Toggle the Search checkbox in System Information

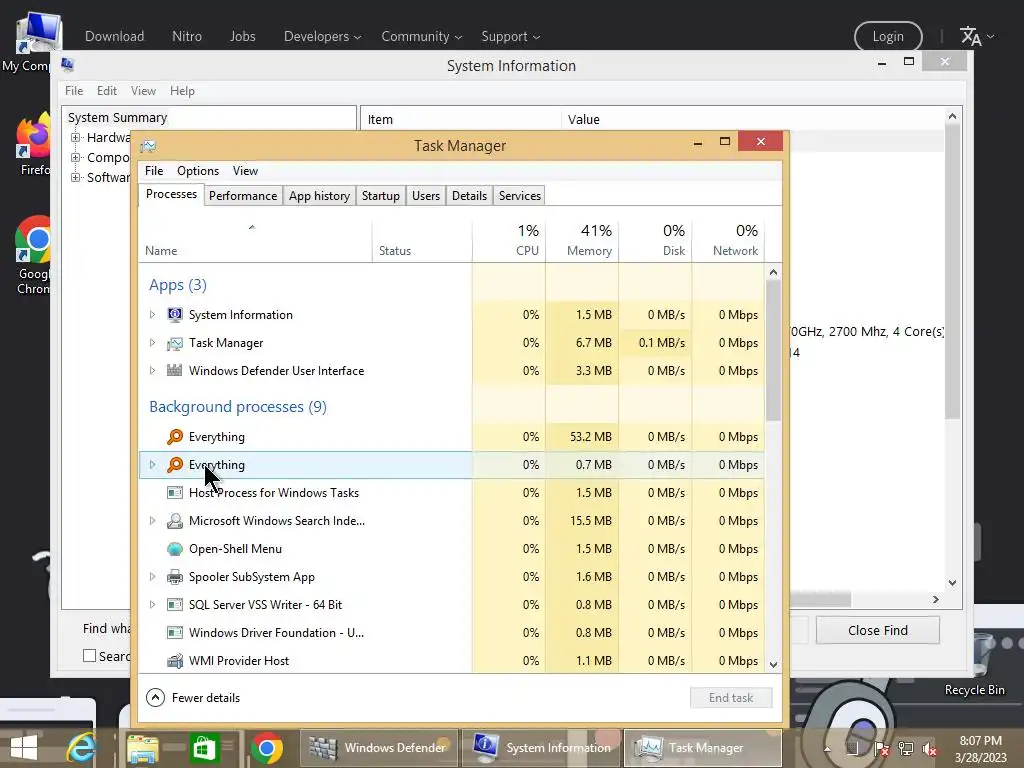click(89, 656)
